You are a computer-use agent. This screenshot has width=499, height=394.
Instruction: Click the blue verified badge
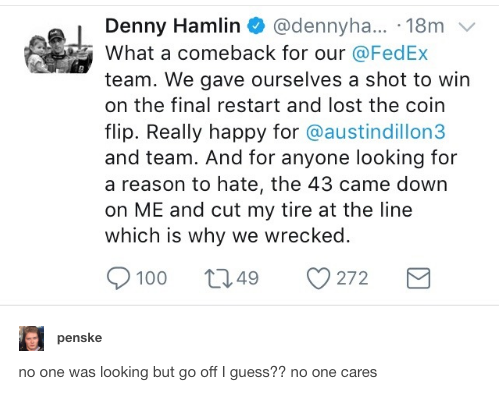pyautogui.click(x=256, y=26)
